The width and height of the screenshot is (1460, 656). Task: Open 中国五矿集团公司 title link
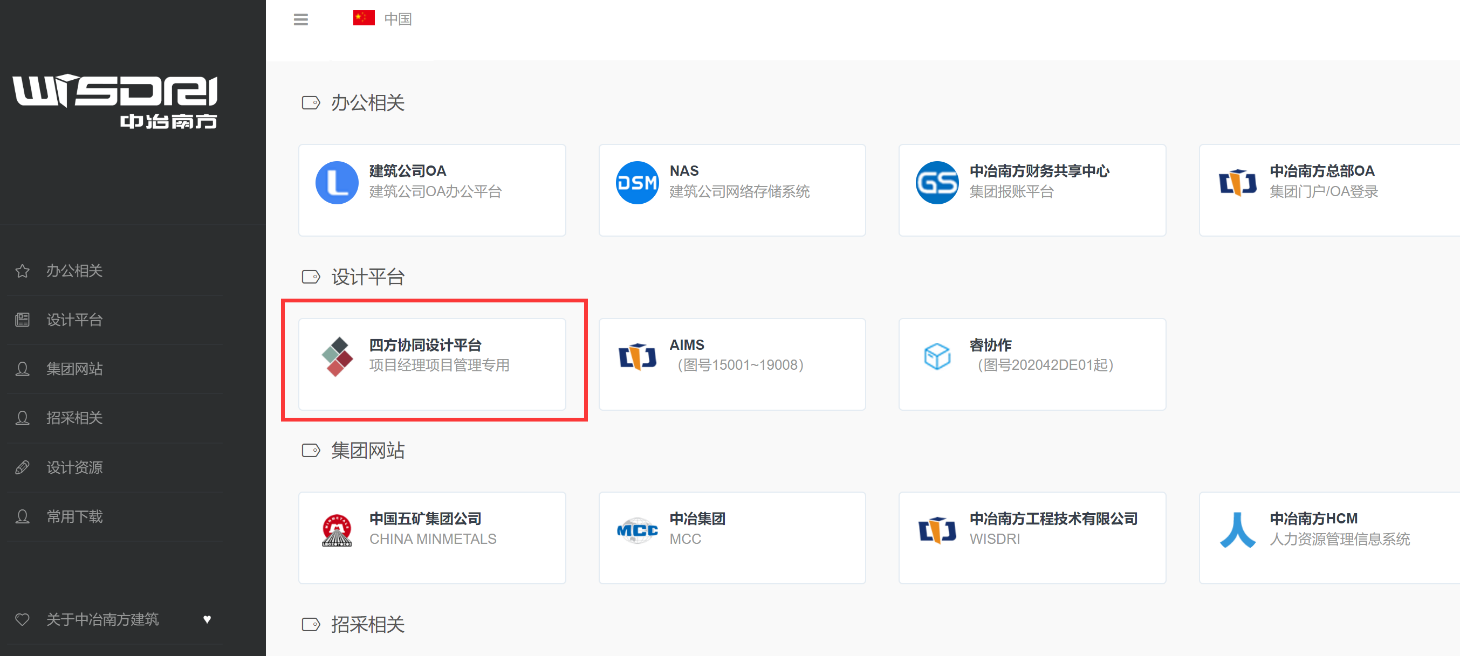coord(425,519)
